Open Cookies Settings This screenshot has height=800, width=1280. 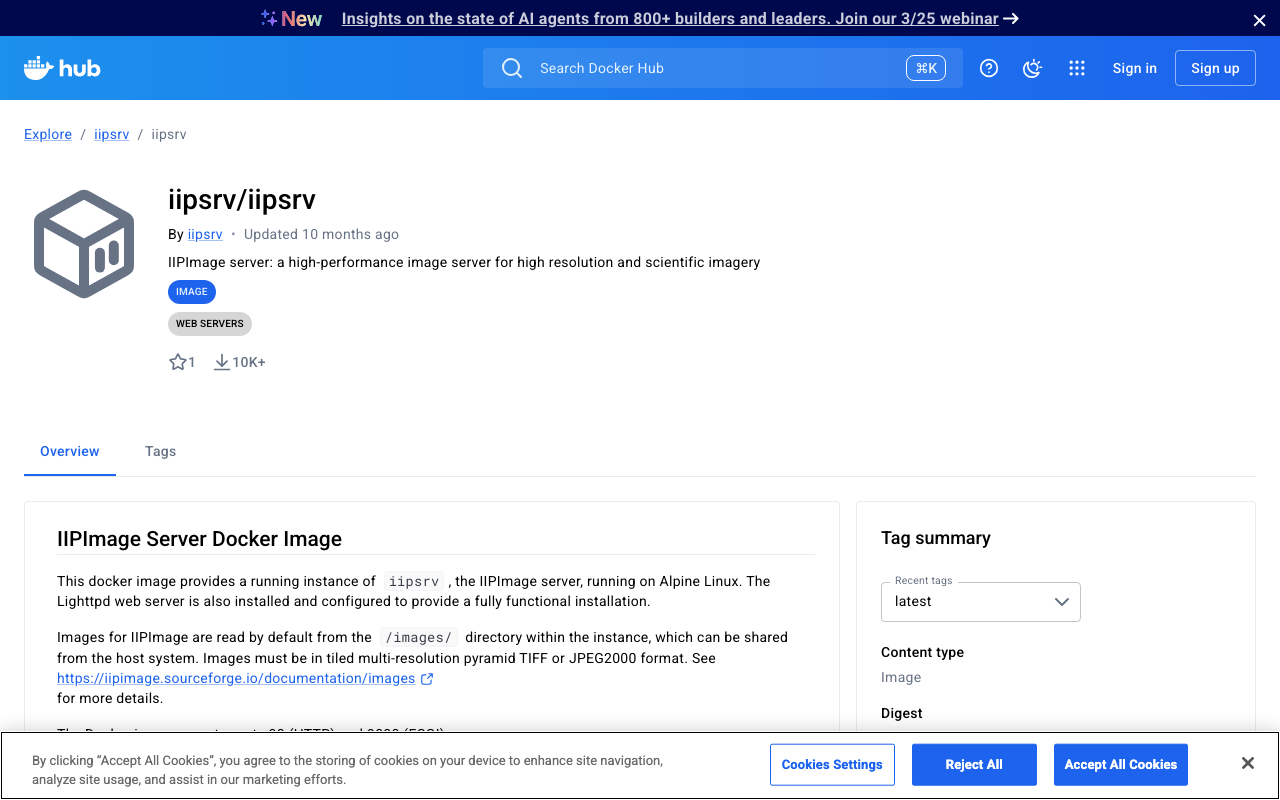pos(832,764)
